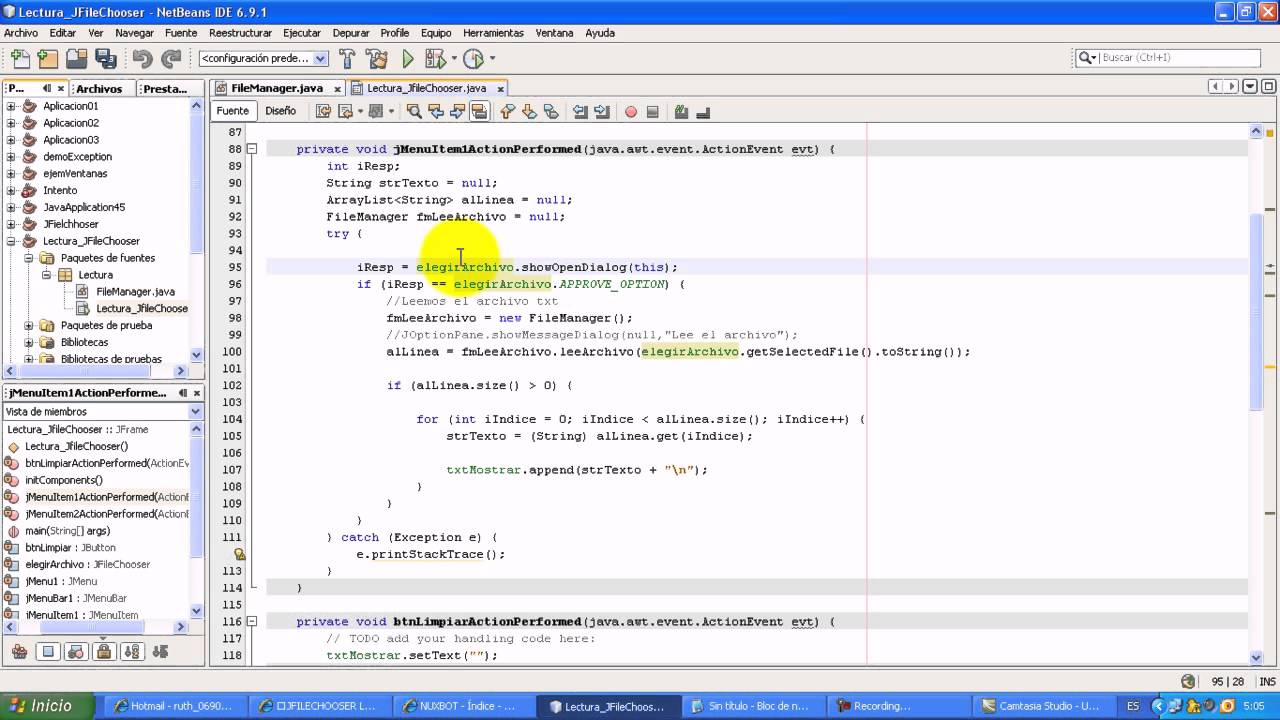
Task: Expand the demoException project node
Action: point(12,157)
